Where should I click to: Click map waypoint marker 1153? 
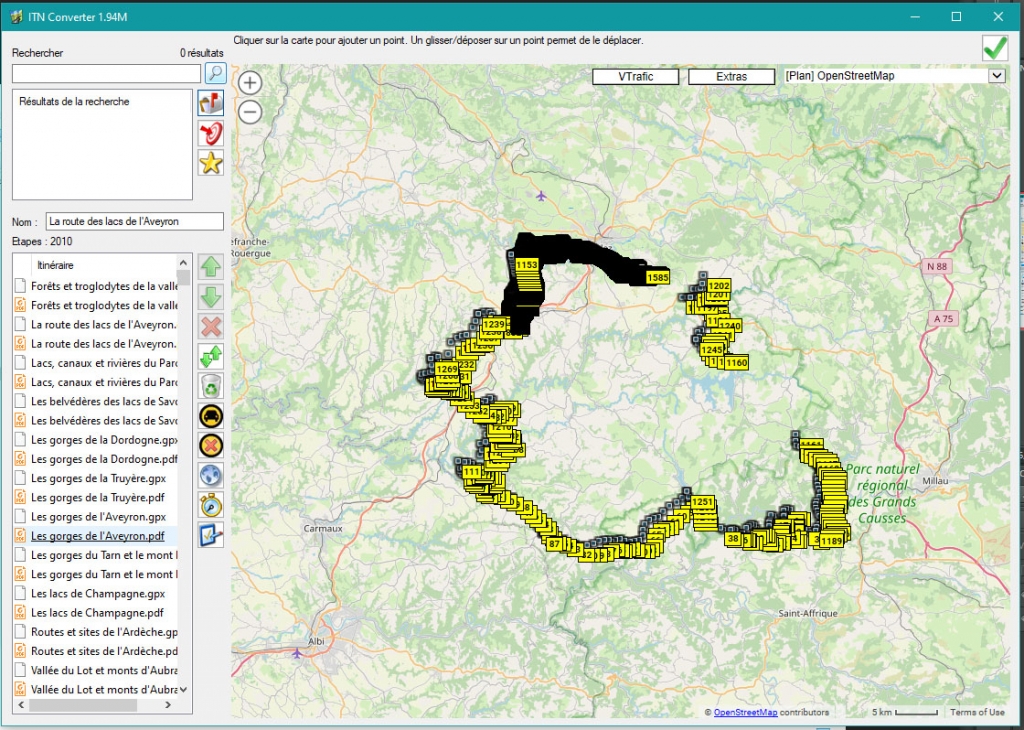[526, 265]
